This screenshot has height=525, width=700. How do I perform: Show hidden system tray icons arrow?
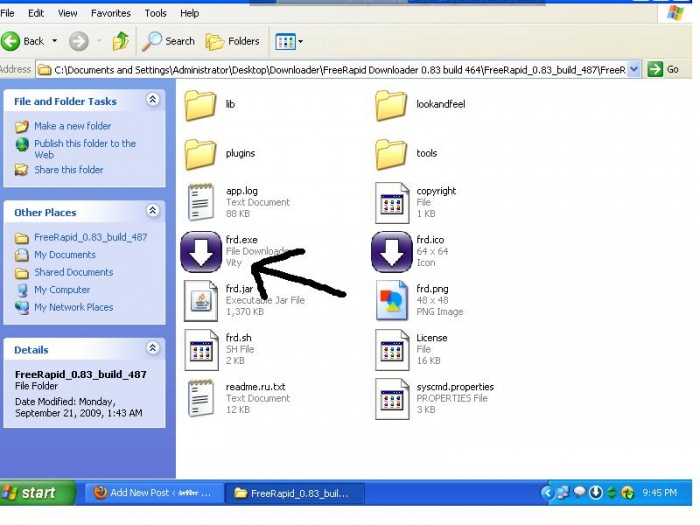point(547,493)
